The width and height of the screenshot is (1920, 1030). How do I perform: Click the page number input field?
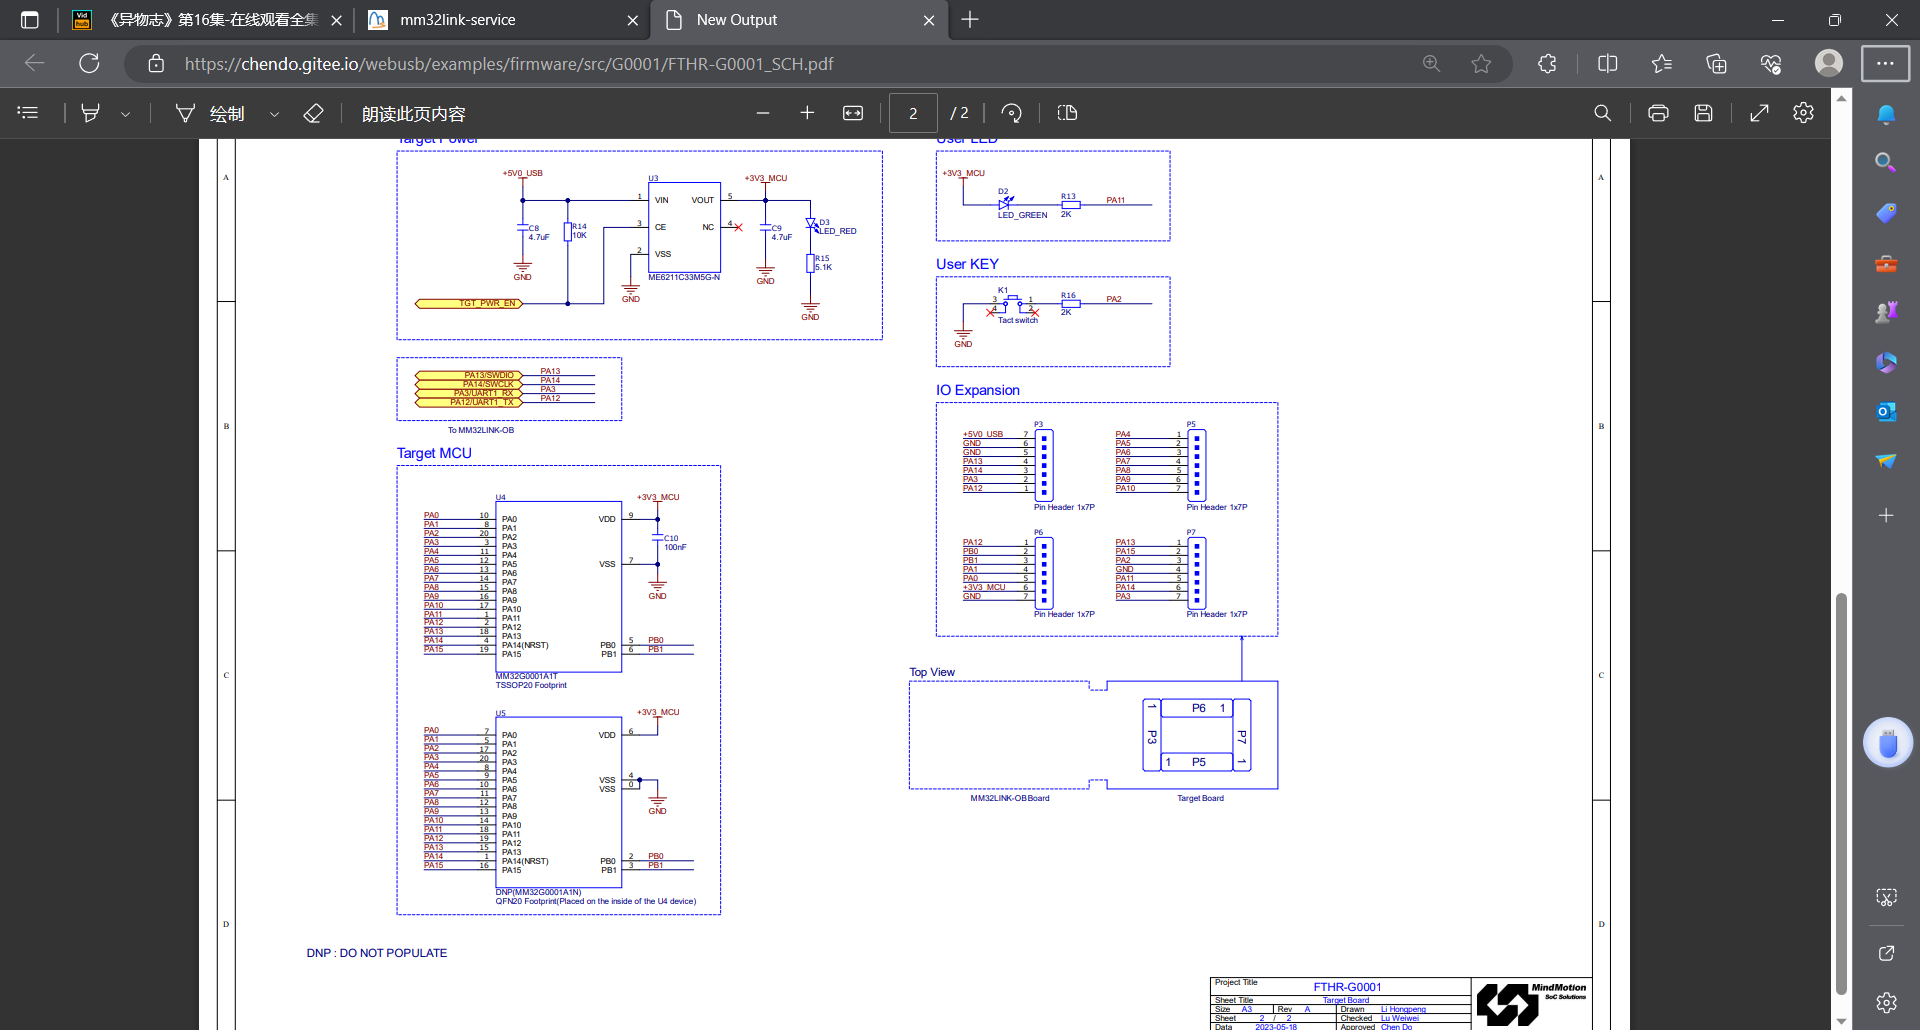(x=913, y=113)
